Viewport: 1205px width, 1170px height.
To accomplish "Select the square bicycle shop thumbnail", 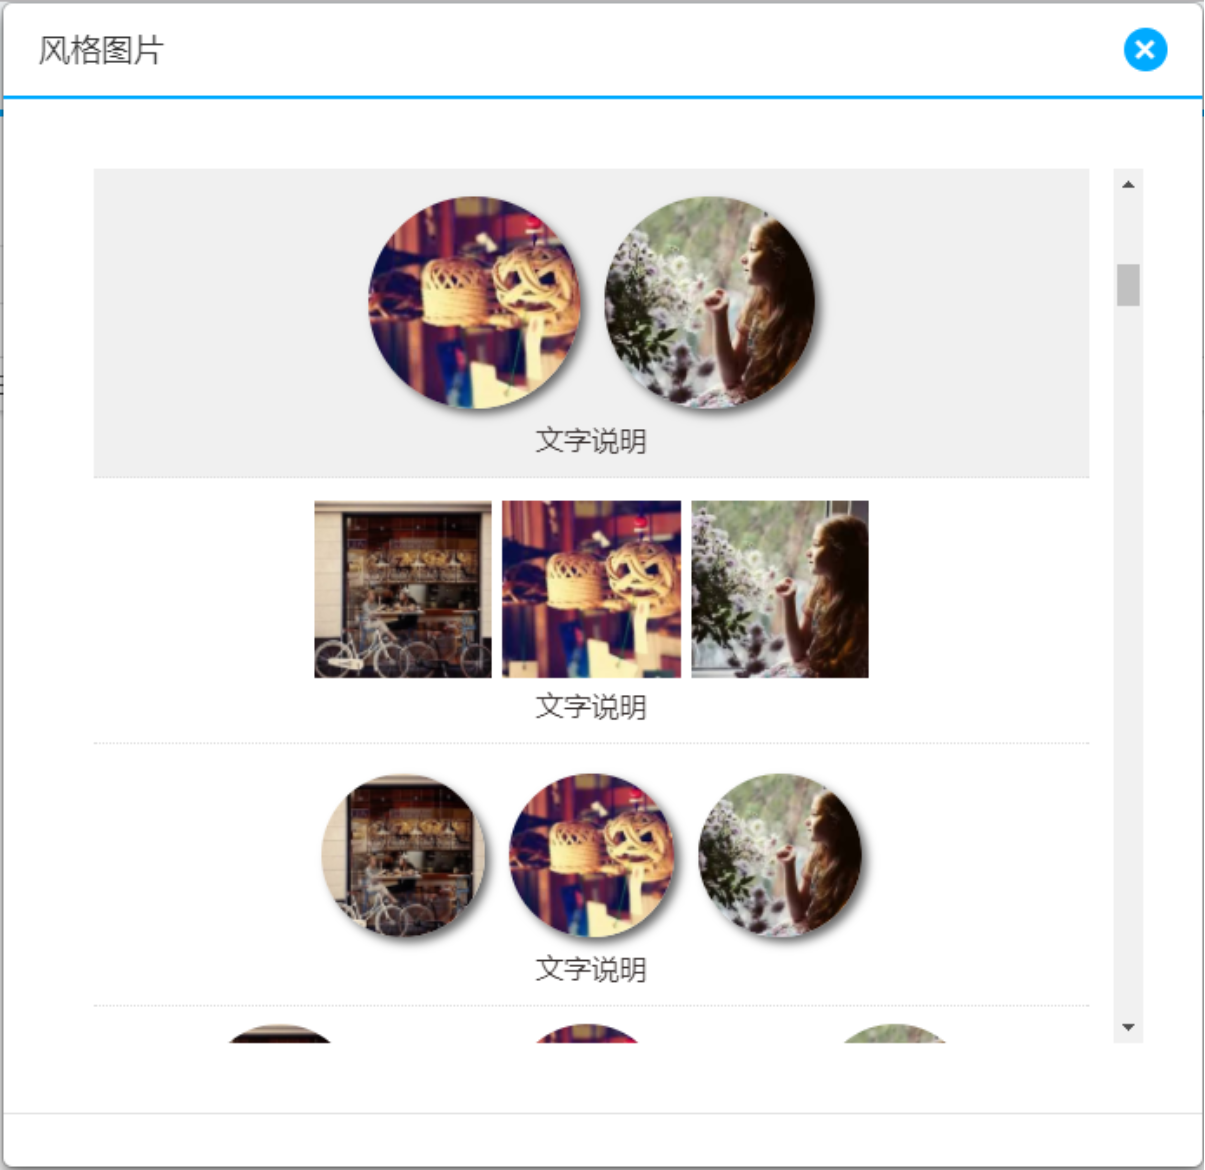I will click(x=403, y=589).
